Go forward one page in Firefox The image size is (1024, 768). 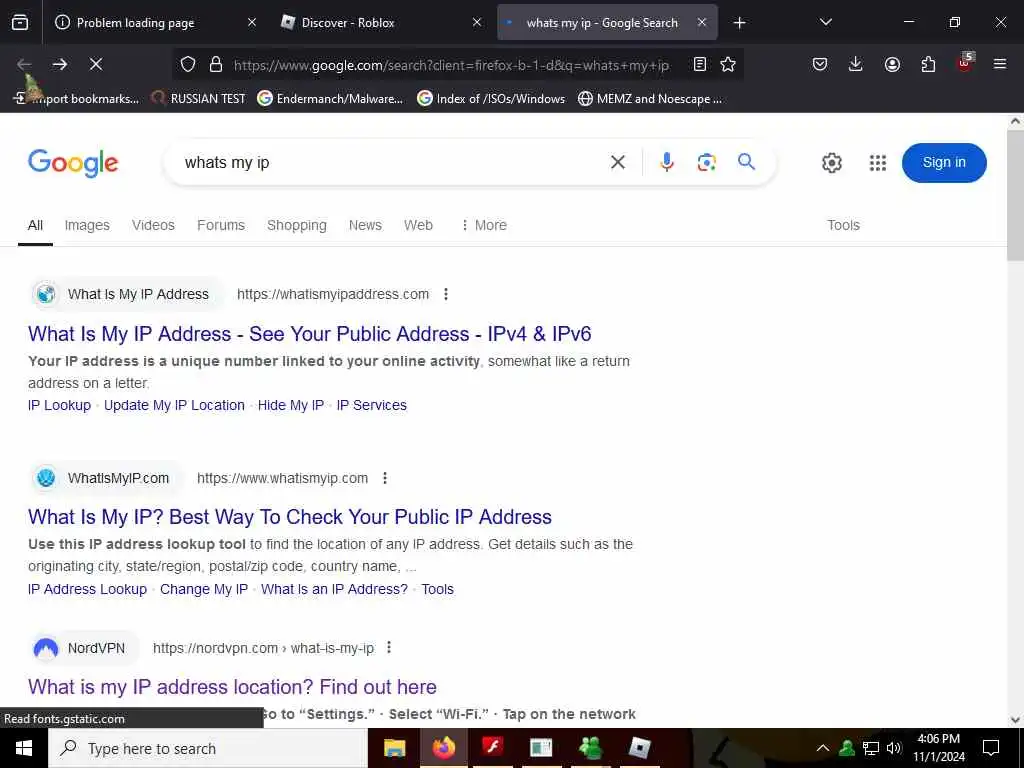[x=60, y=64]
